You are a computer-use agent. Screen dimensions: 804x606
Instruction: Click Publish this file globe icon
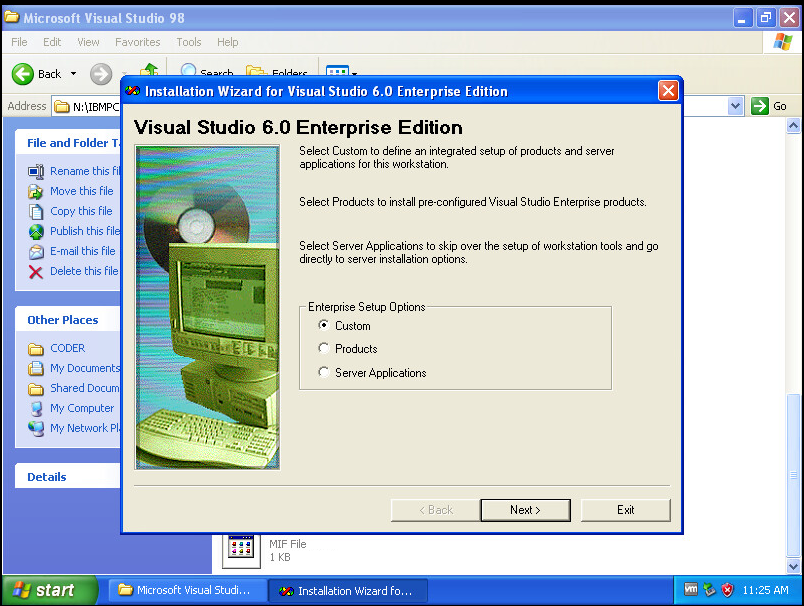point(36,232)
